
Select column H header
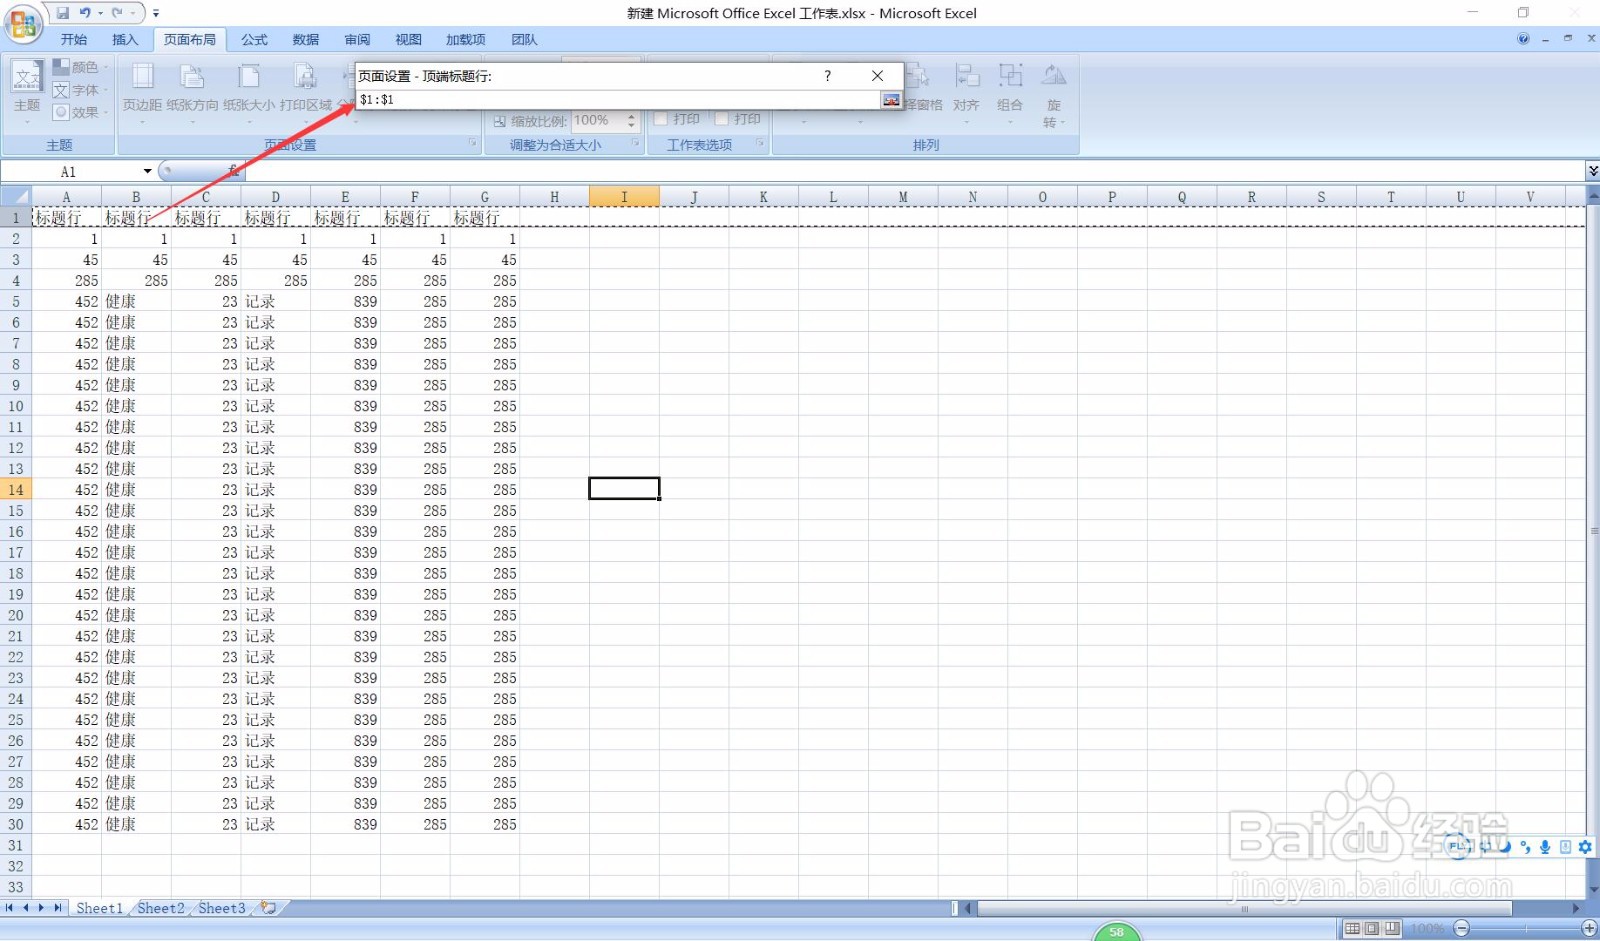pyautogui.click(x=554, y=197)
